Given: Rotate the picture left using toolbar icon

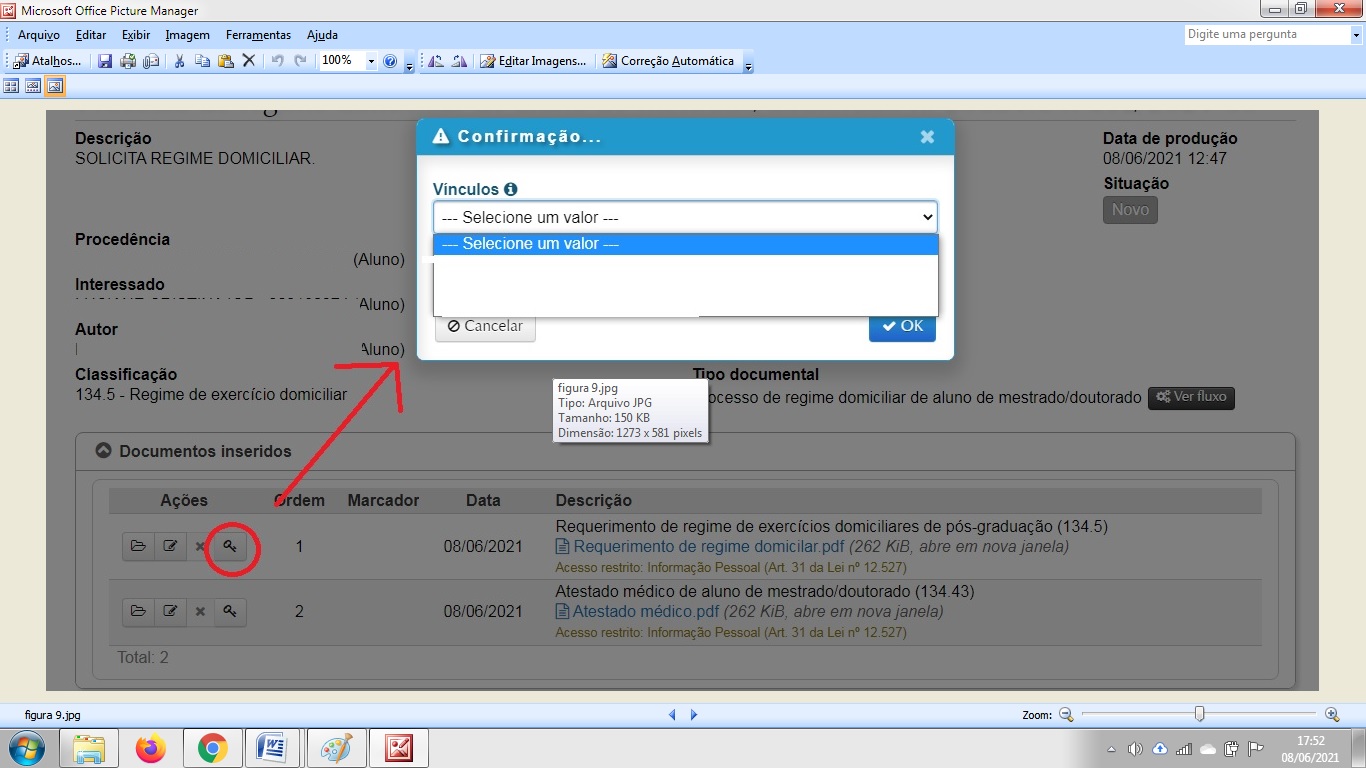Looking at the screenshot, I should point(436,61).
